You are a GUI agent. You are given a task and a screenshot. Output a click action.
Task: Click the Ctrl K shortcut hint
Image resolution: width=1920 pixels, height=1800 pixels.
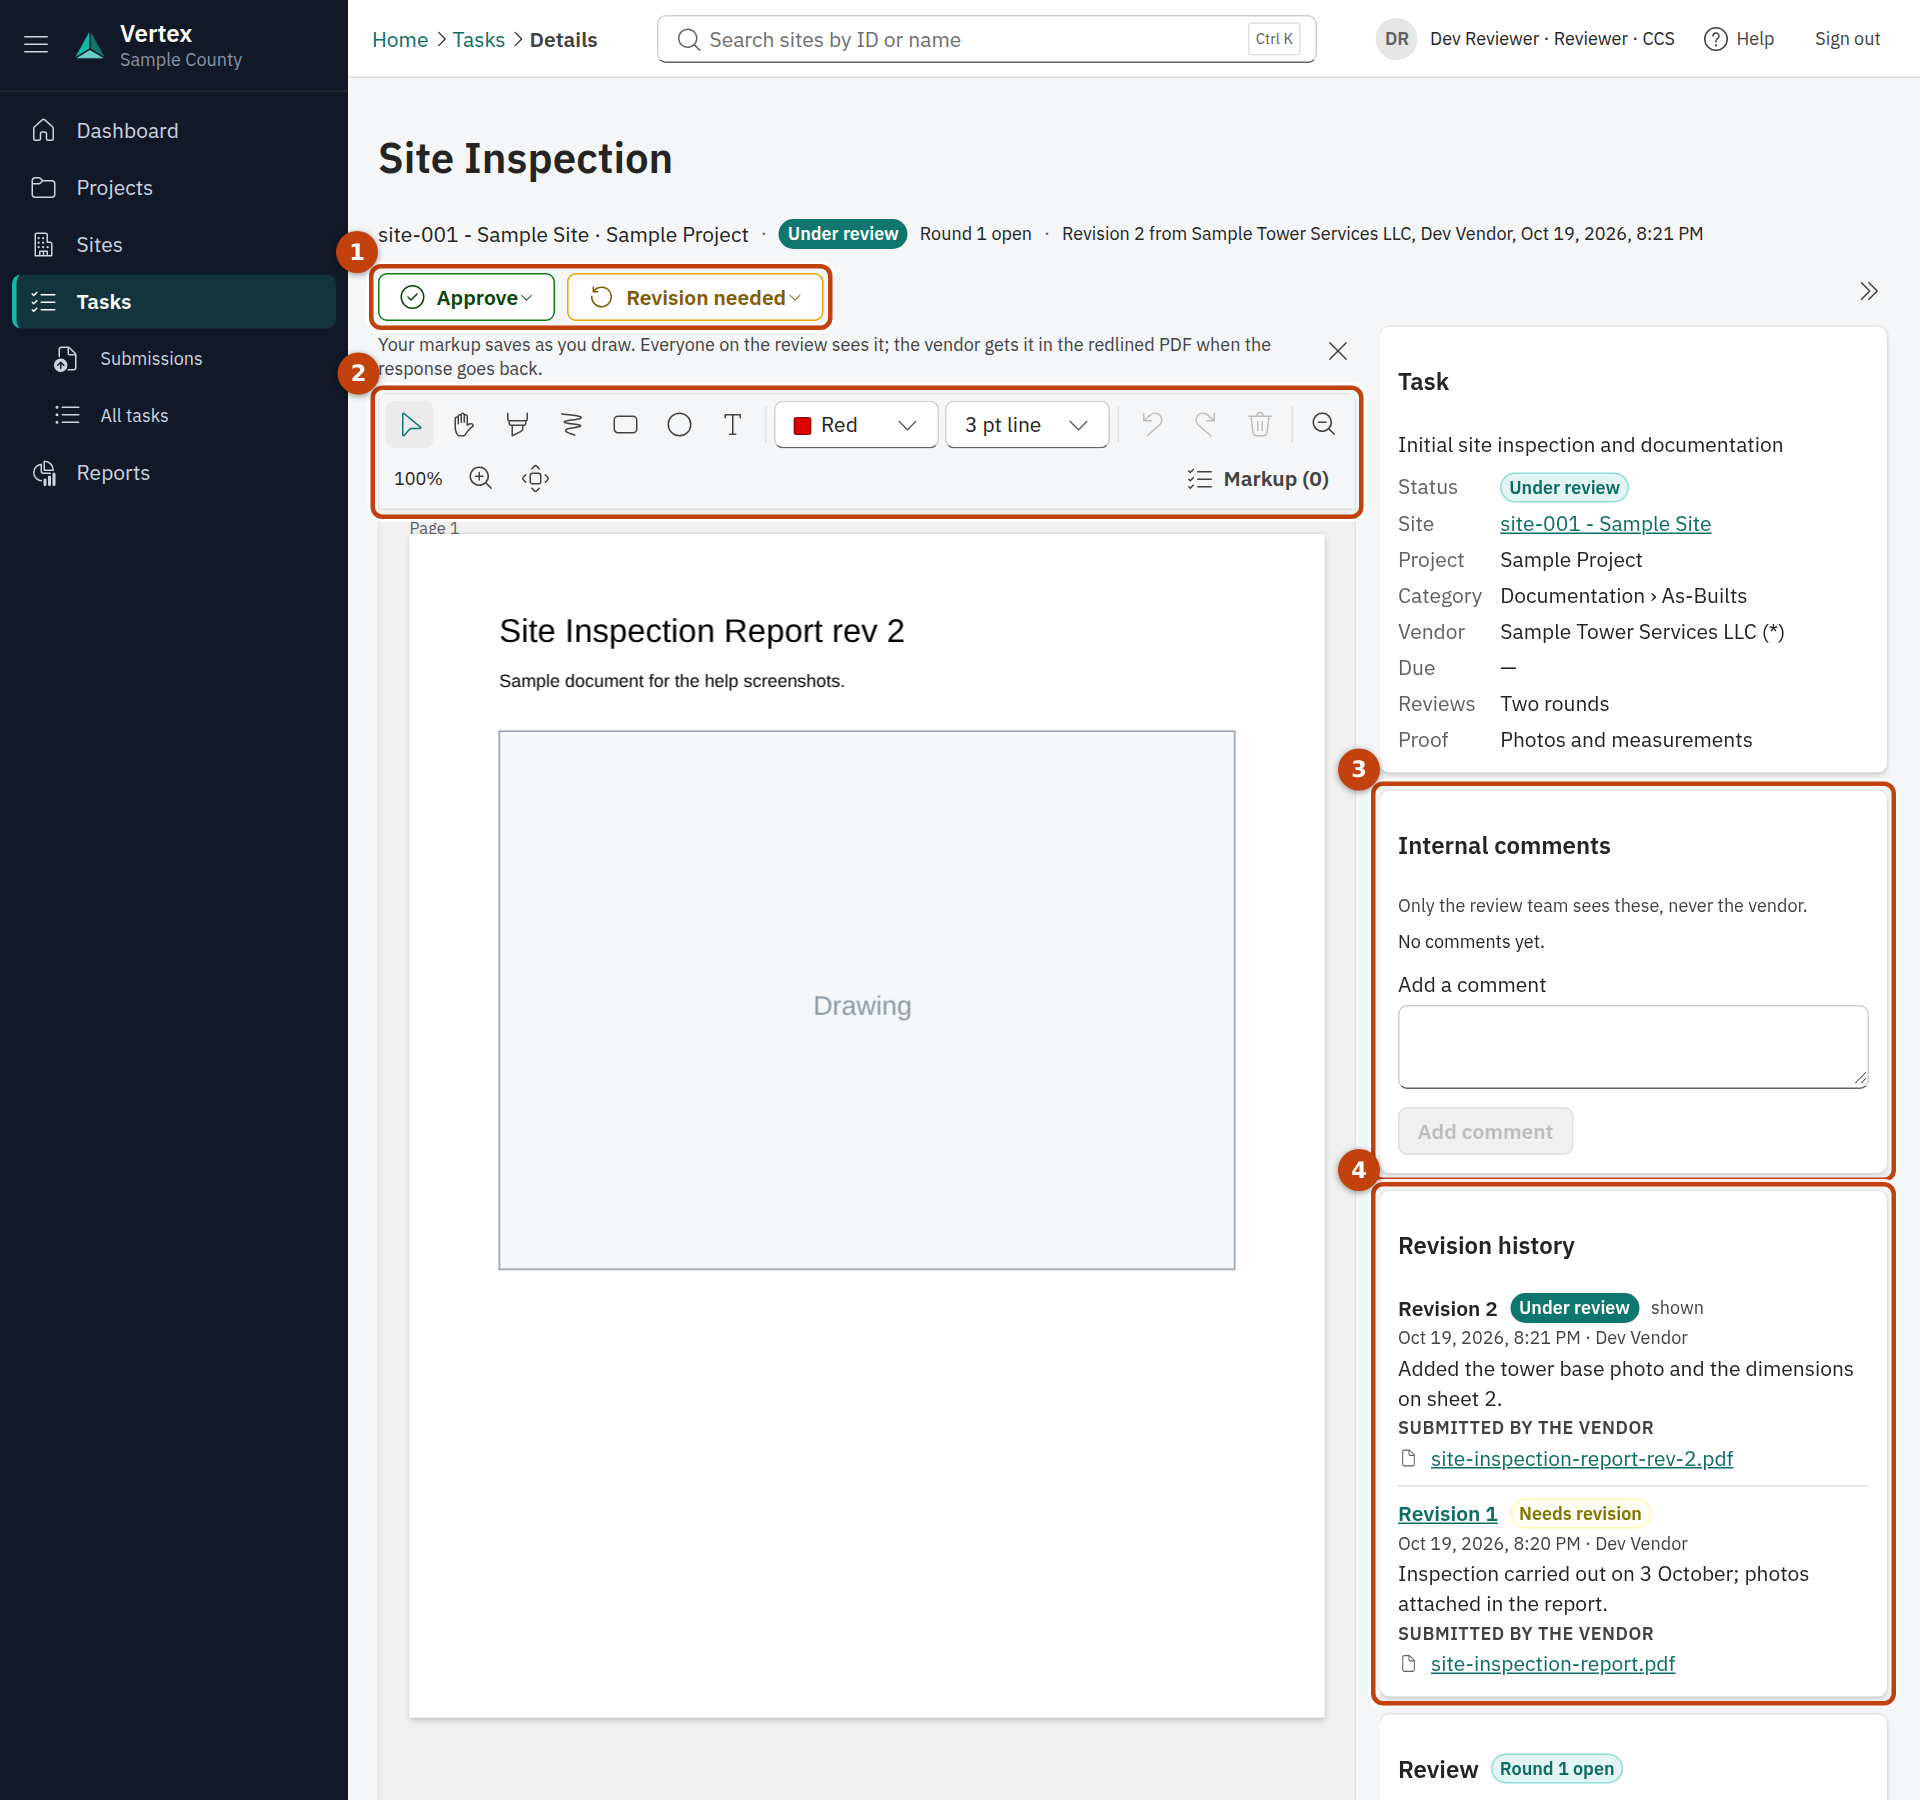[x=1274, y=40]
